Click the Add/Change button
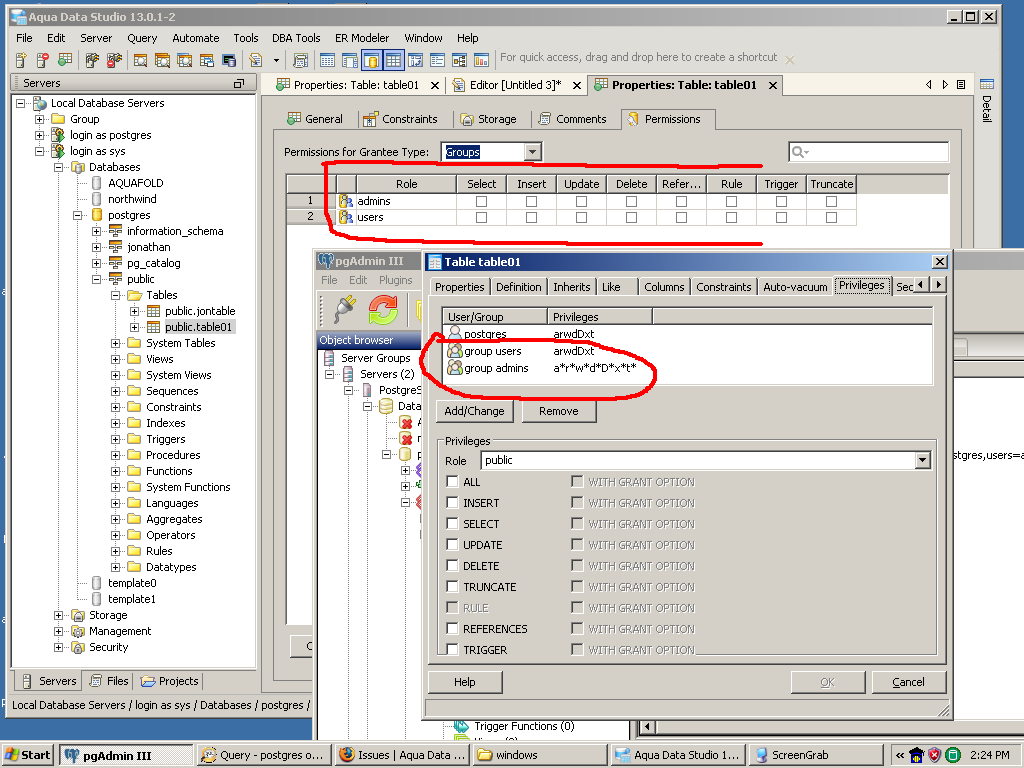This screenshot has width=1024, height=768. [474, 411]
